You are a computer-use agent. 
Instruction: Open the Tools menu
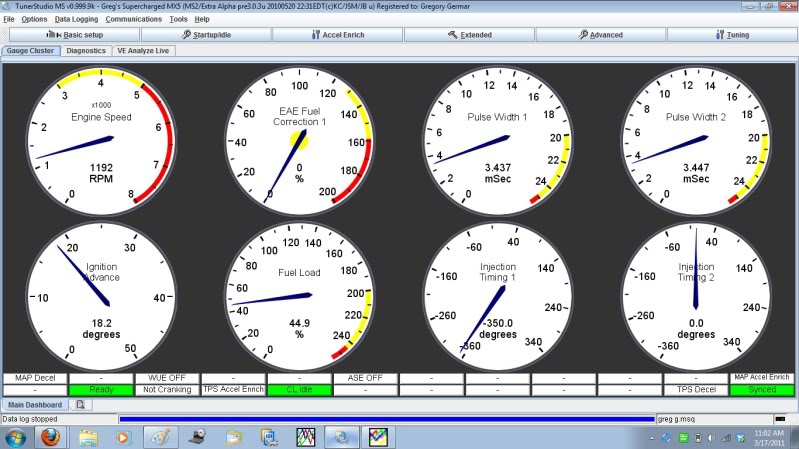coord(178,19)
